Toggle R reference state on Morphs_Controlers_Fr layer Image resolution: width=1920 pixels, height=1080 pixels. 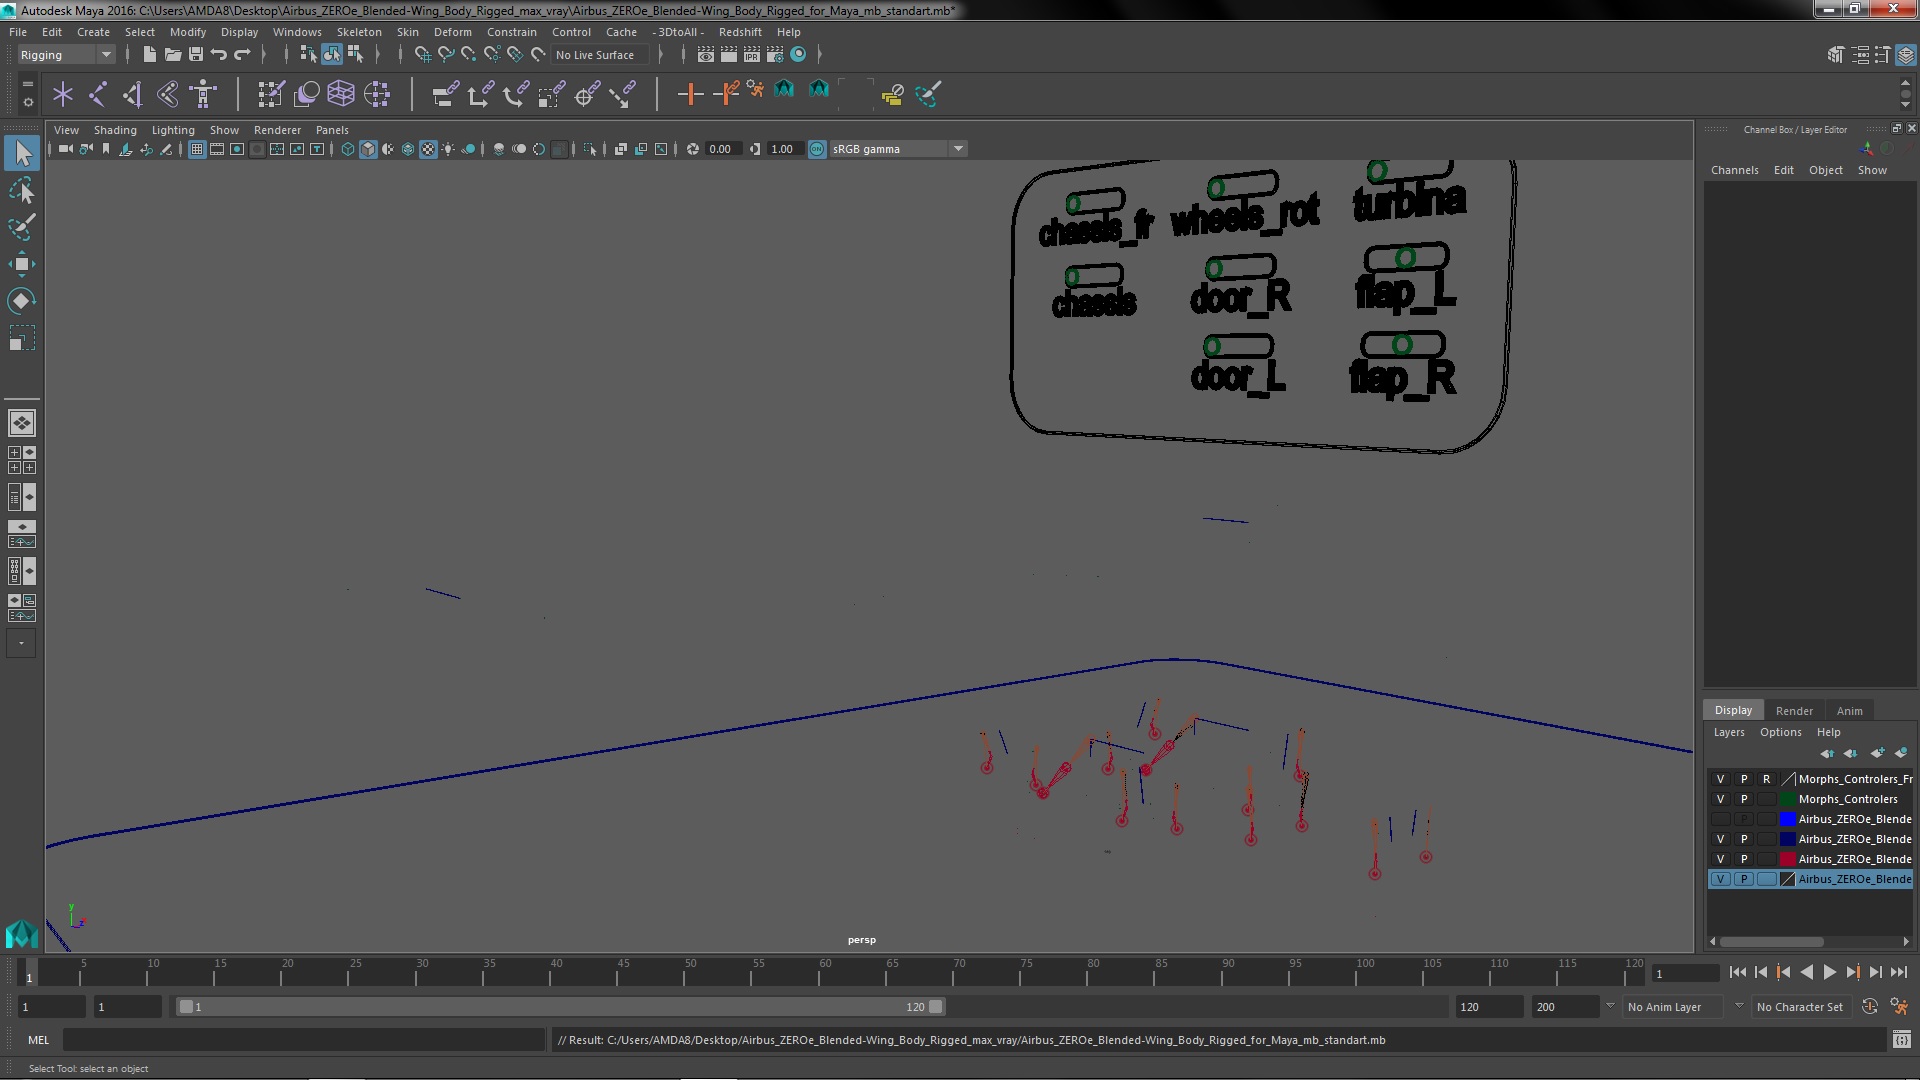1767,779
